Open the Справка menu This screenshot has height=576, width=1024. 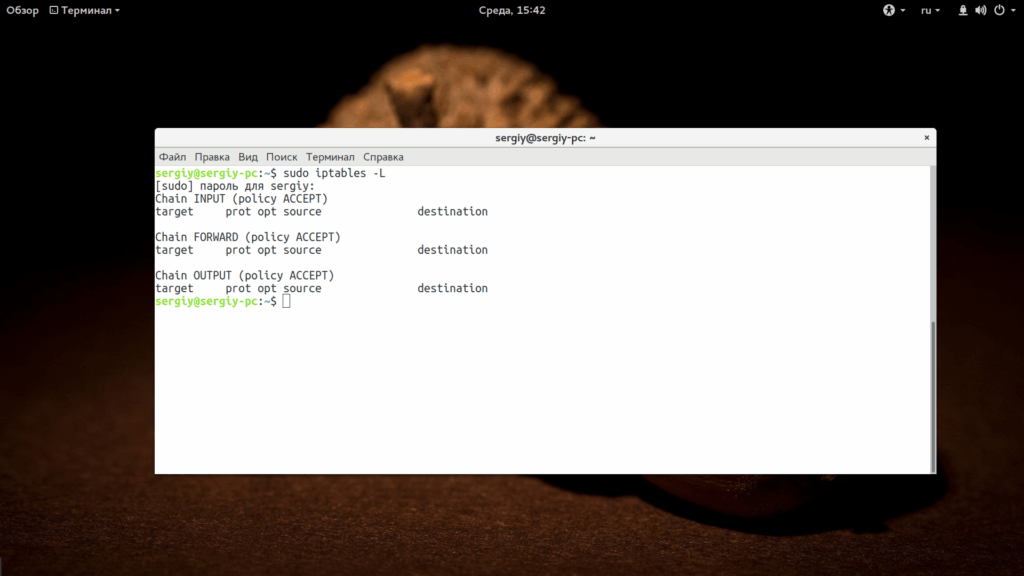(x=383, y=157)
